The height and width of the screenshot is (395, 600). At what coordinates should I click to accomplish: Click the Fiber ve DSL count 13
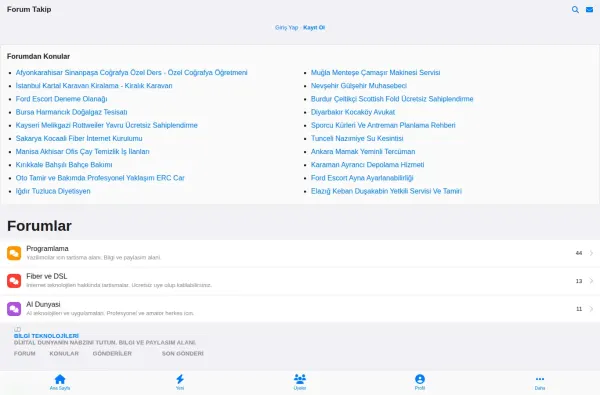click(x=579, y=281)
